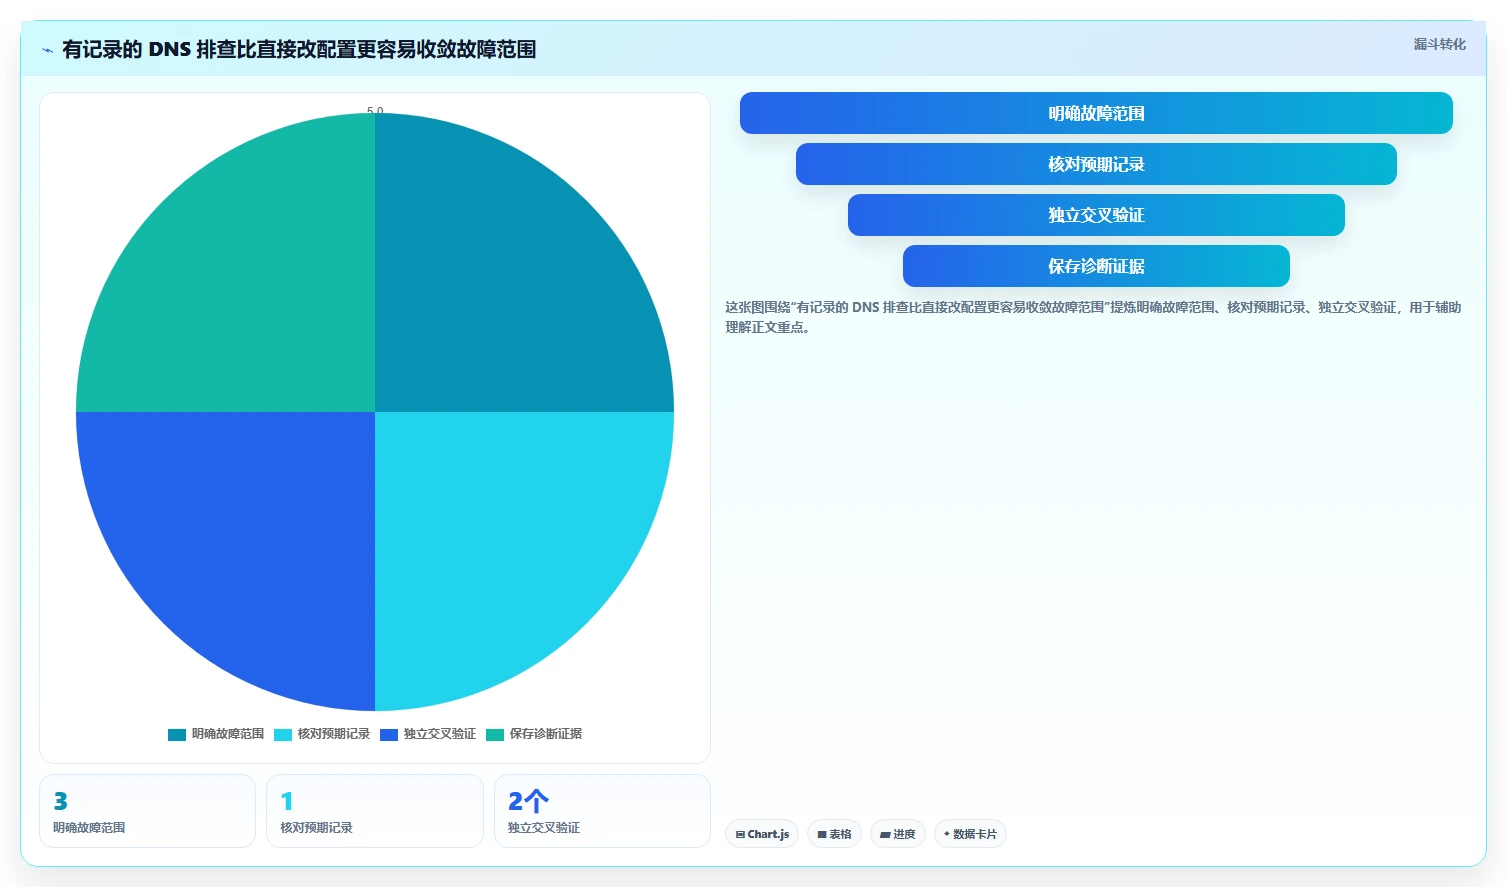This screenshot has width=1507, height=887.
Task: Toggle 明确故障范围 legend color swatch
Action: tap(177, 734)
